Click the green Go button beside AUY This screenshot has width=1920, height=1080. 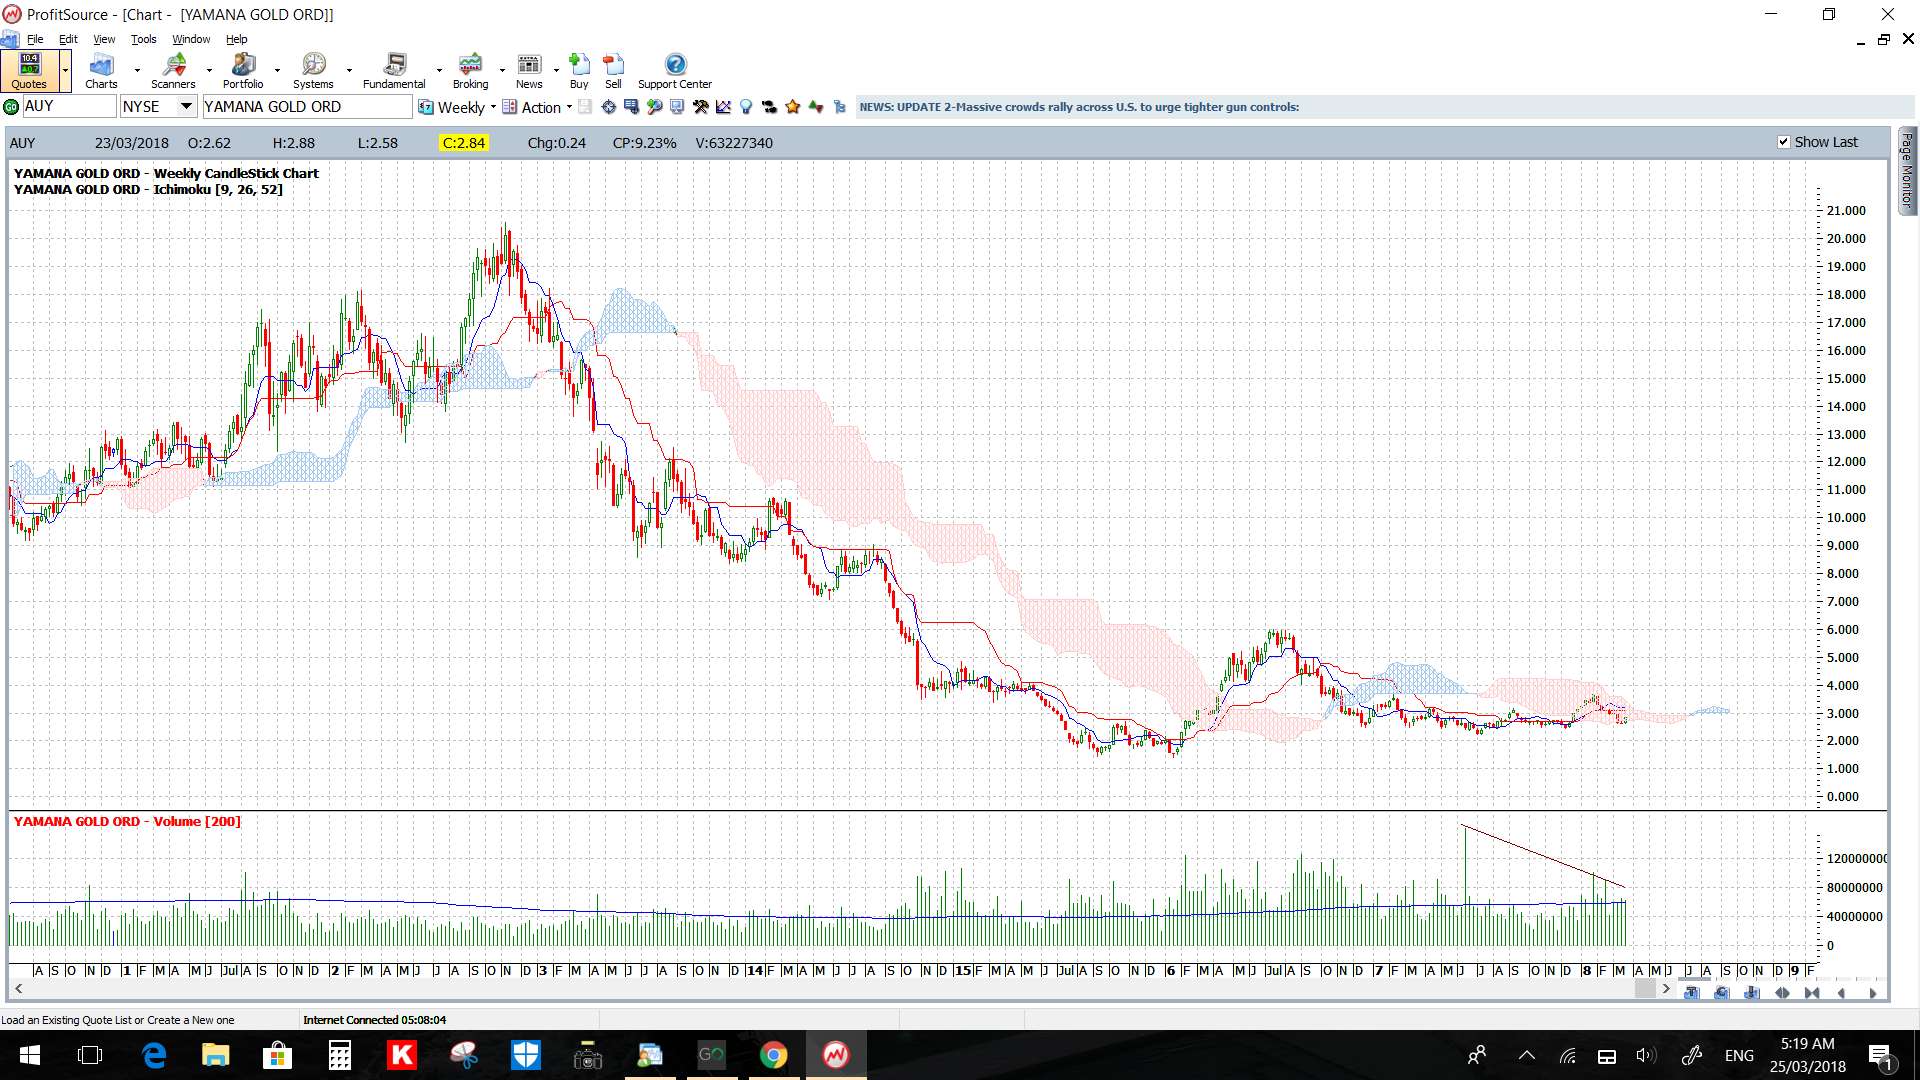pos(11,107)
